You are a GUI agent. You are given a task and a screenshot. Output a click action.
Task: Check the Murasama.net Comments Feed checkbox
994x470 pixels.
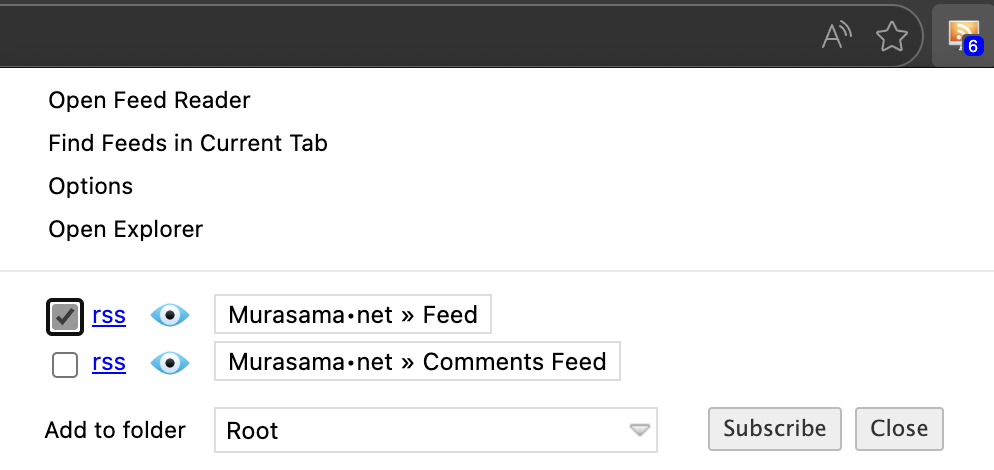click(x=65, y=365)
